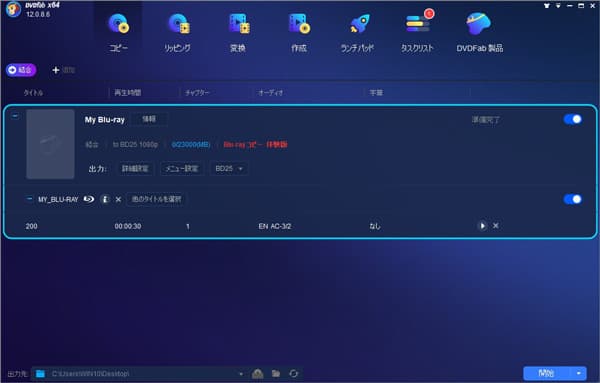Image resolution: width=600 pixels, height=383 pixels.
Task: Click the info icon beside MY_BLU-RAY
Action: (105, 199)
